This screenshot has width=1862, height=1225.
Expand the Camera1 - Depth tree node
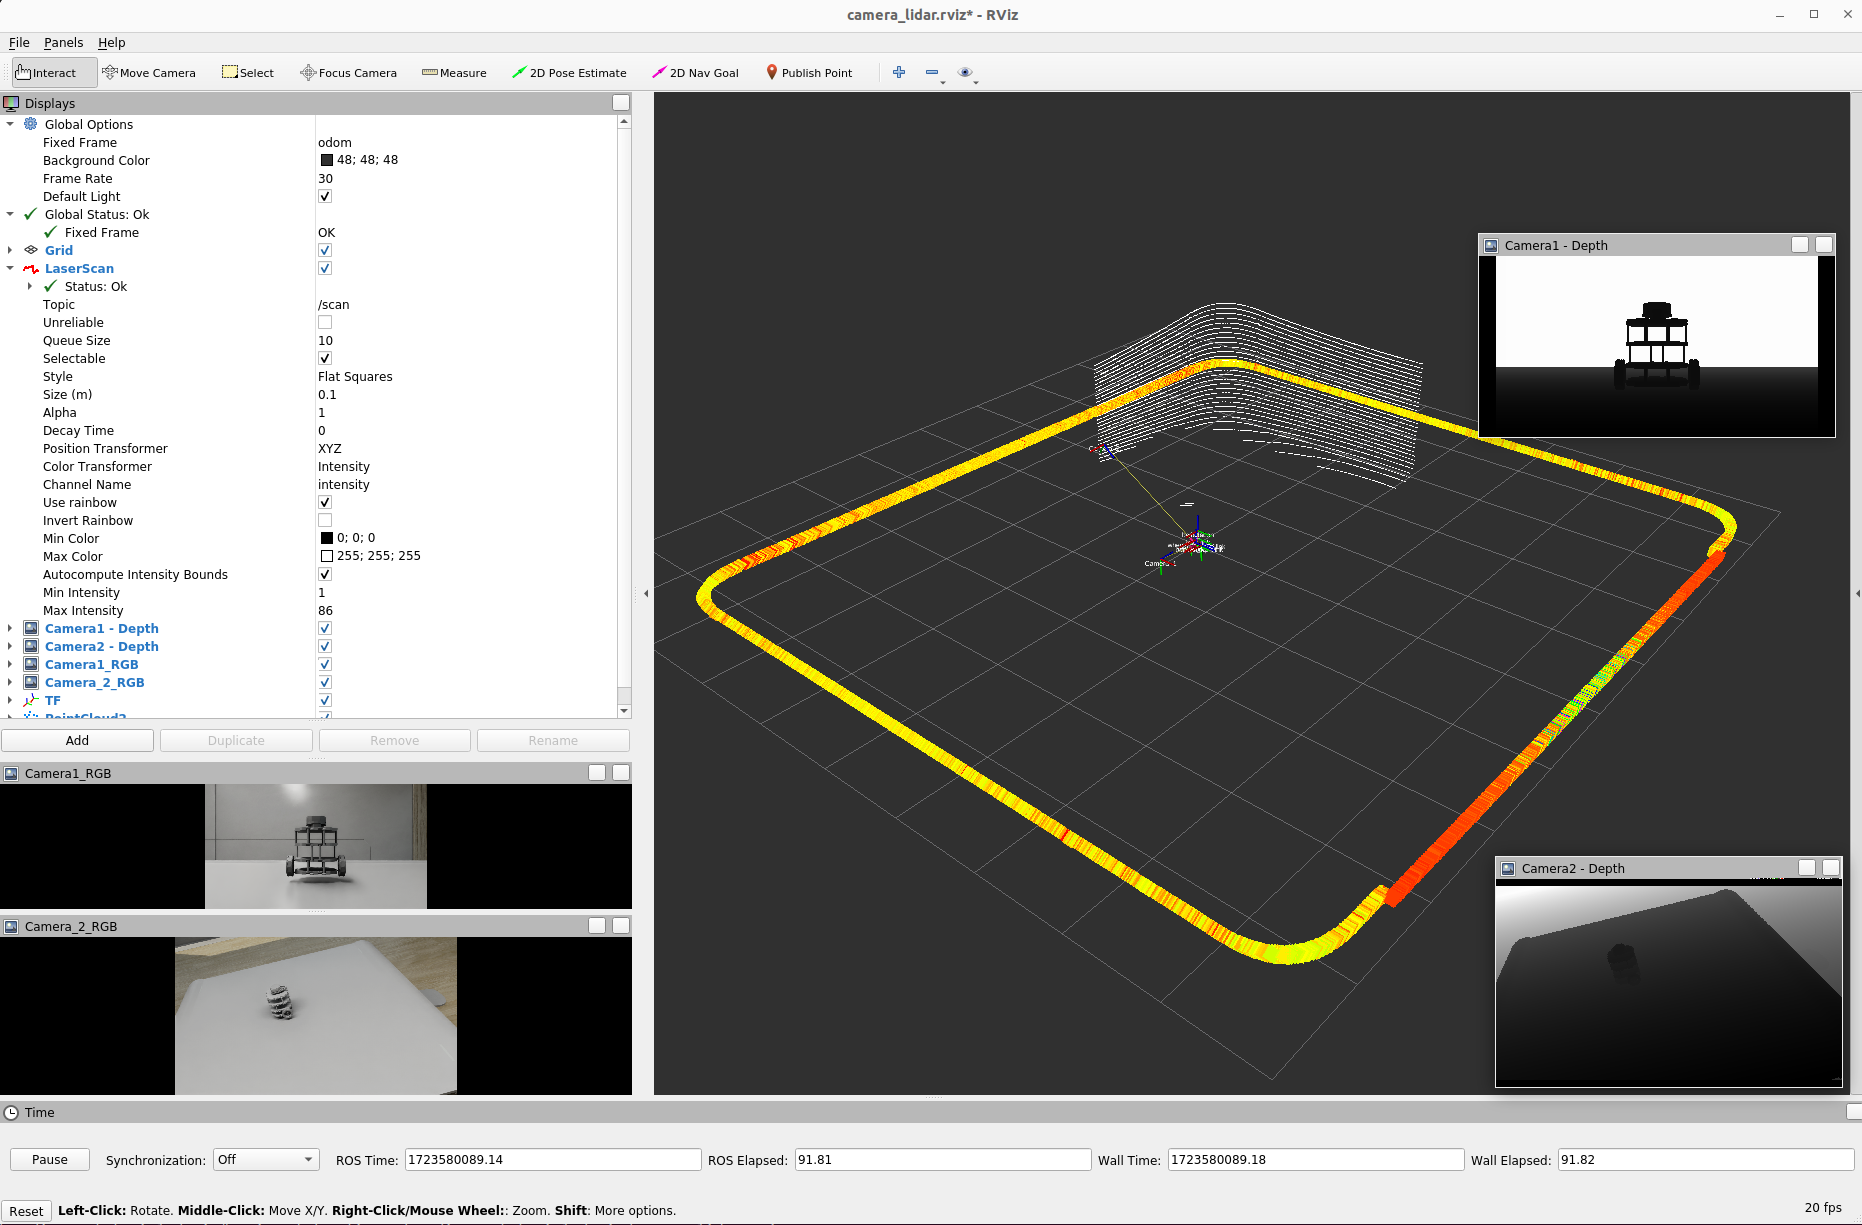pyautogui.click(x=10, y=628)
